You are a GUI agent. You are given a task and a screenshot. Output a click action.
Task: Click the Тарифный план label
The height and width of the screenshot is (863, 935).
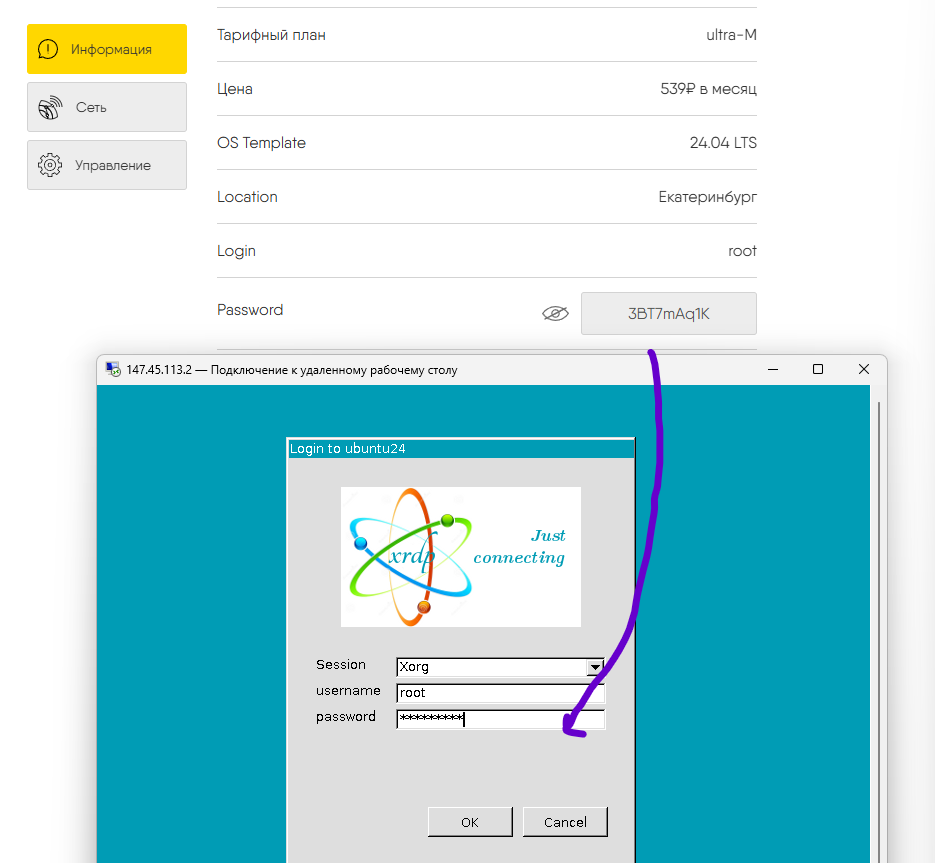click(271, 35)
